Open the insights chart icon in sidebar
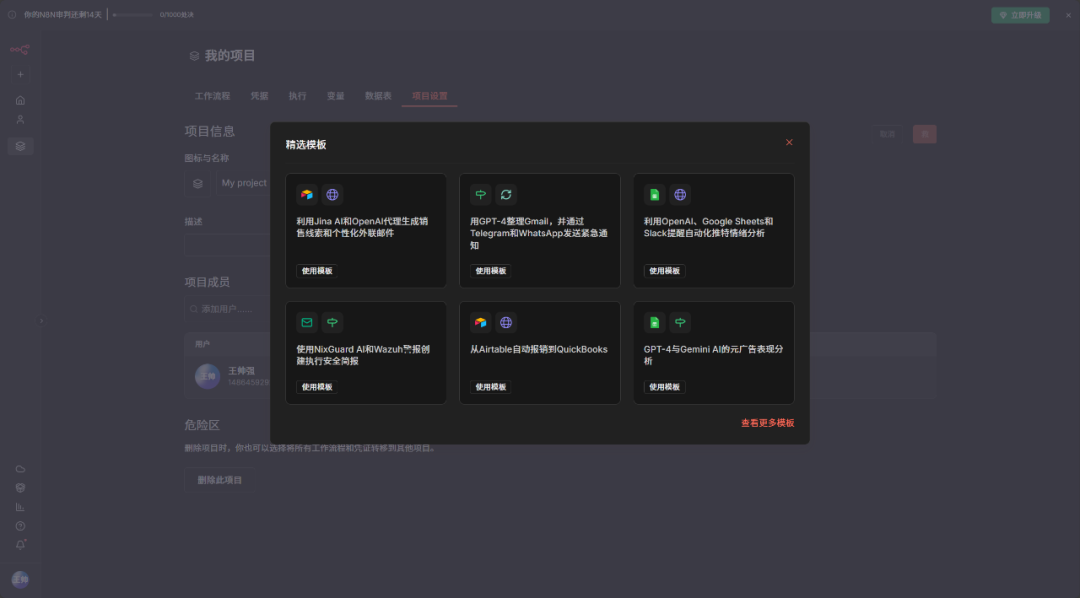Image resolution: width=1080 pixels, height=598 pixels. click(x=20, y=507)
